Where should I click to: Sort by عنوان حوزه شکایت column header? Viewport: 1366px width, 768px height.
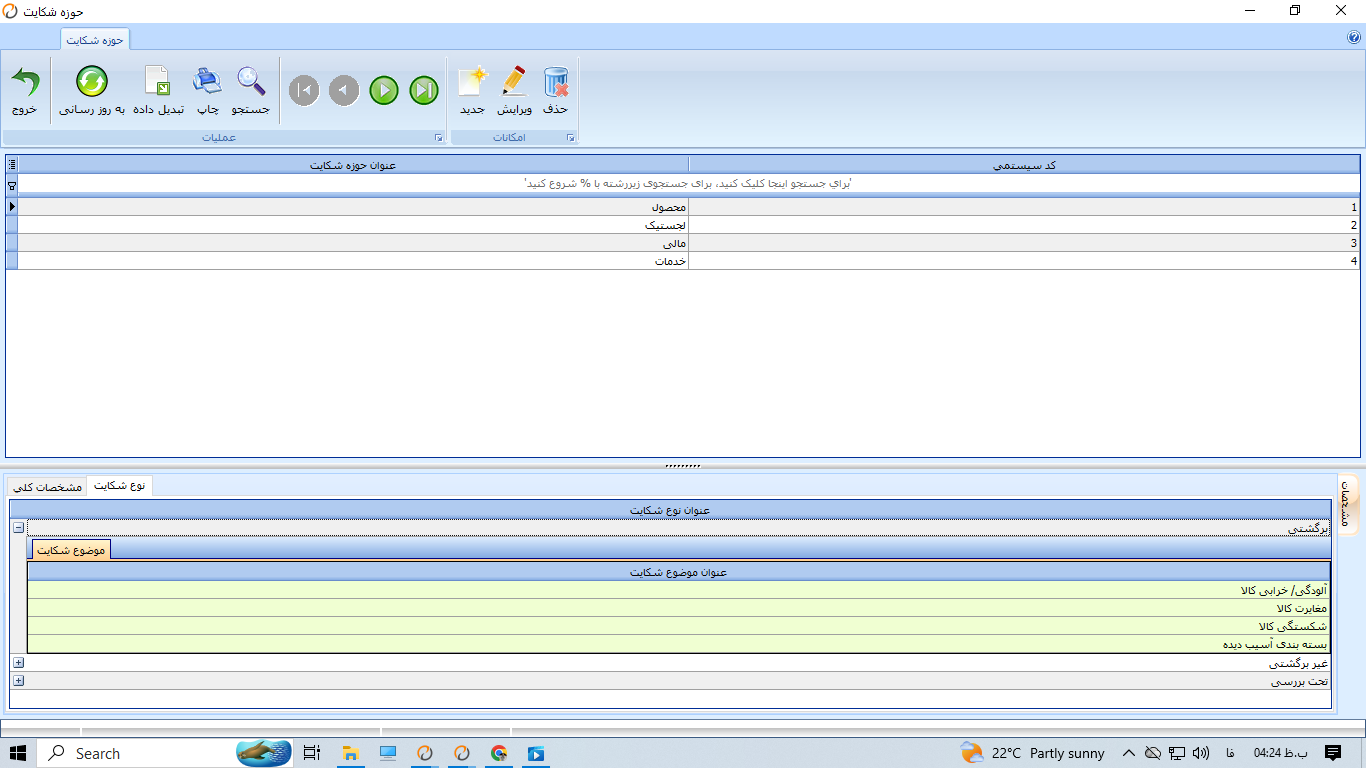point(353,165)
